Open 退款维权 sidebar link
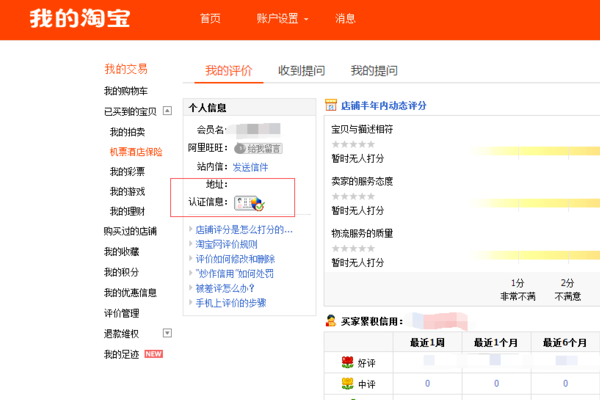Viewport: 600px width, 400px height. (x=121, y=334)
